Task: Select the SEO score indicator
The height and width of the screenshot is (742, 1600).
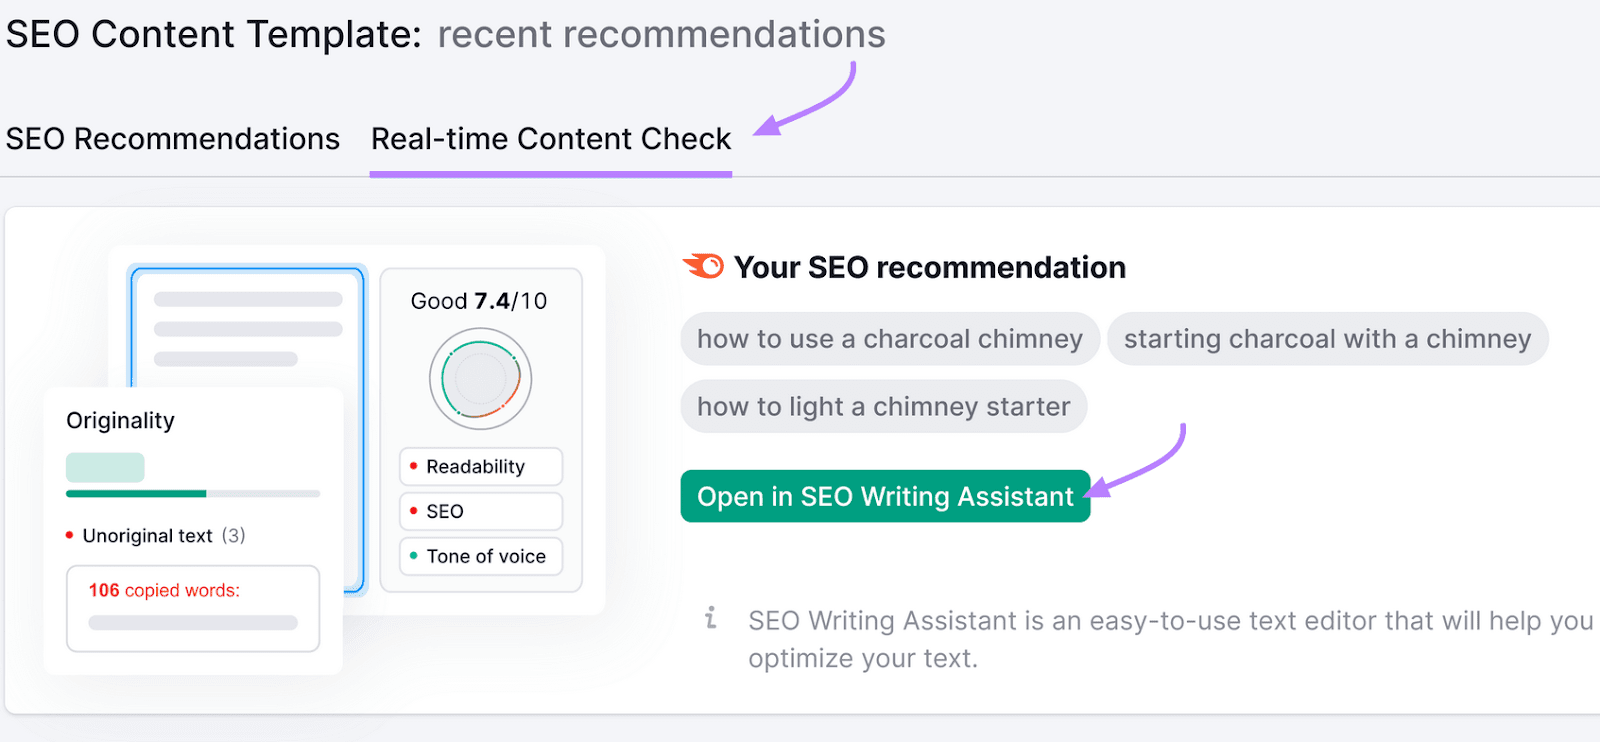Action: coord(480,511)
